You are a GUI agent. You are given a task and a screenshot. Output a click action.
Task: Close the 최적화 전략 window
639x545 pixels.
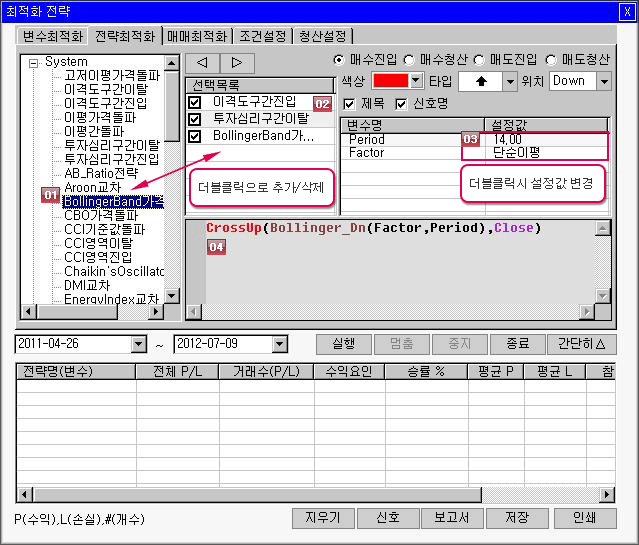[626, 11]
